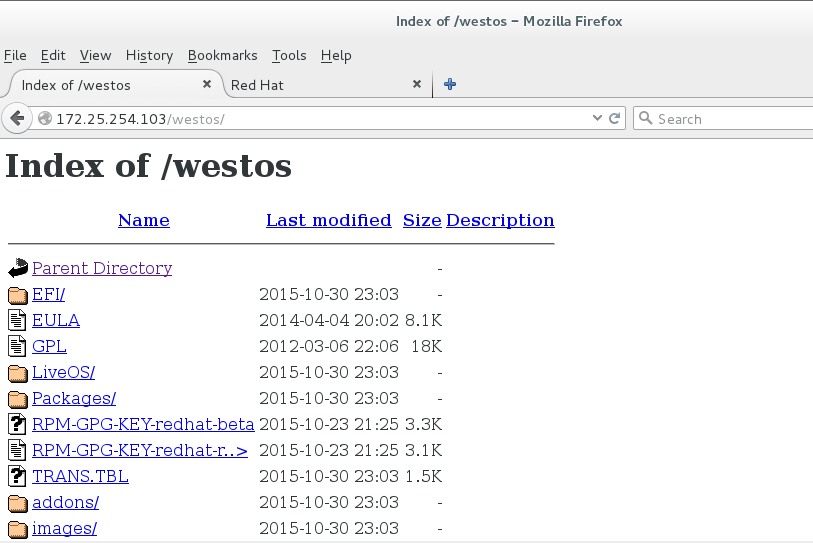Open the RPM-GPG-KEY-redhat-beta file link
The height and width of the screenshot is (543, 813).
tap(143, 424)
